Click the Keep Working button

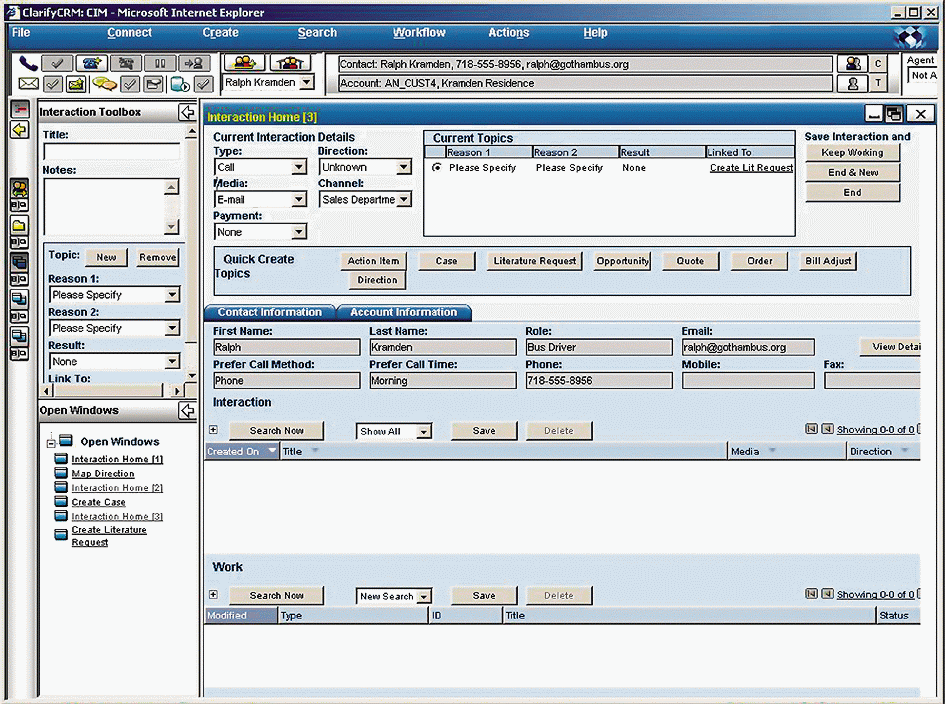click(x=852, y=152)
